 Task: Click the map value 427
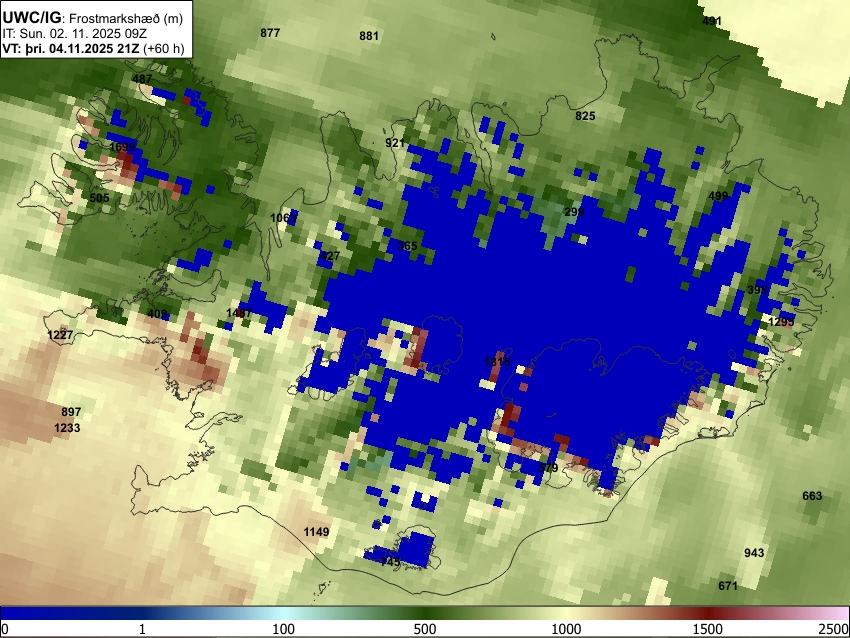coord(330,256)
